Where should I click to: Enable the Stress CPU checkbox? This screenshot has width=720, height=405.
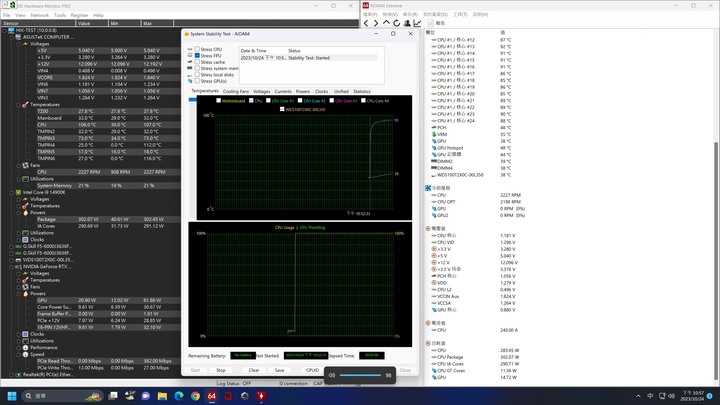[x=197, y=49]
